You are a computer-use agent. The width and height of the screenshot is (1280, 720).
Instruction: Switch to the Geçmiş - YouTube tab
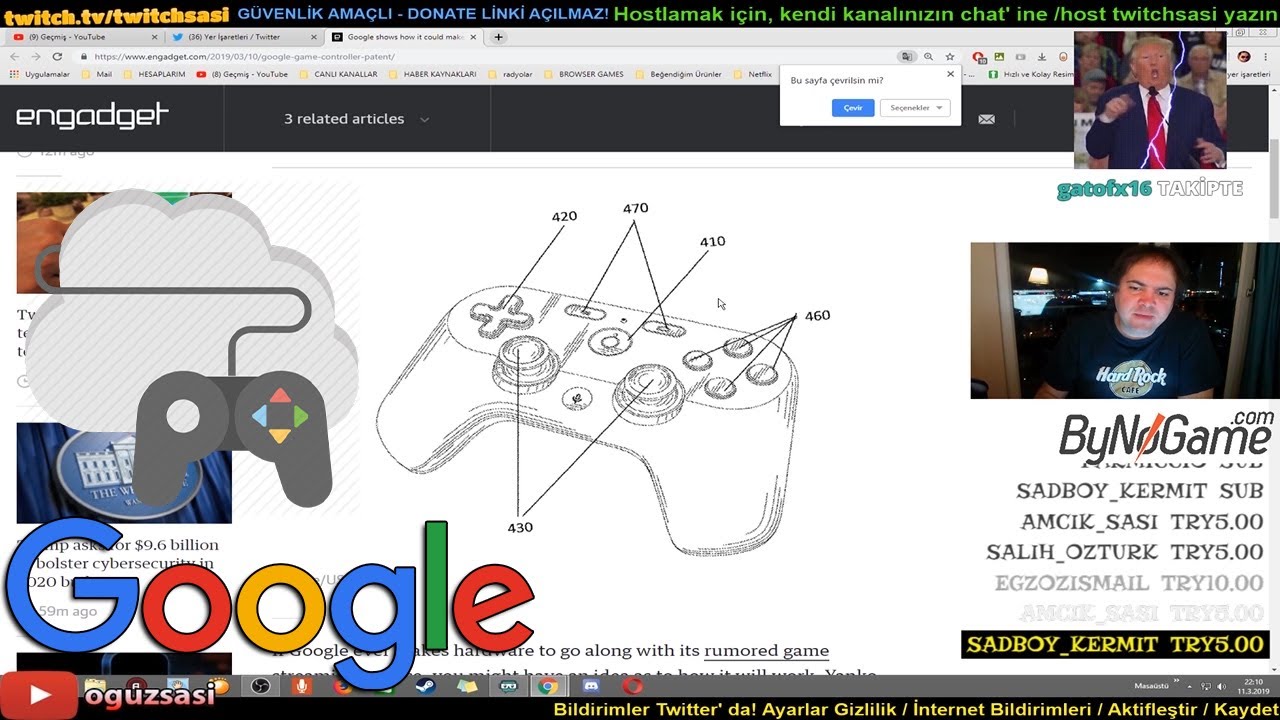coord(82,37)
